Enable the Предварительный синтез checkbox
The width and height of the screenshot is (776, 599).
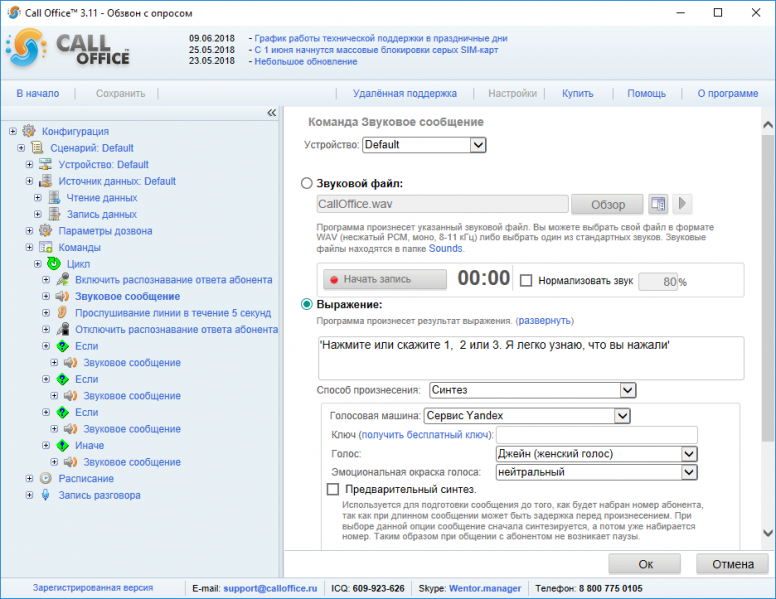333,489
